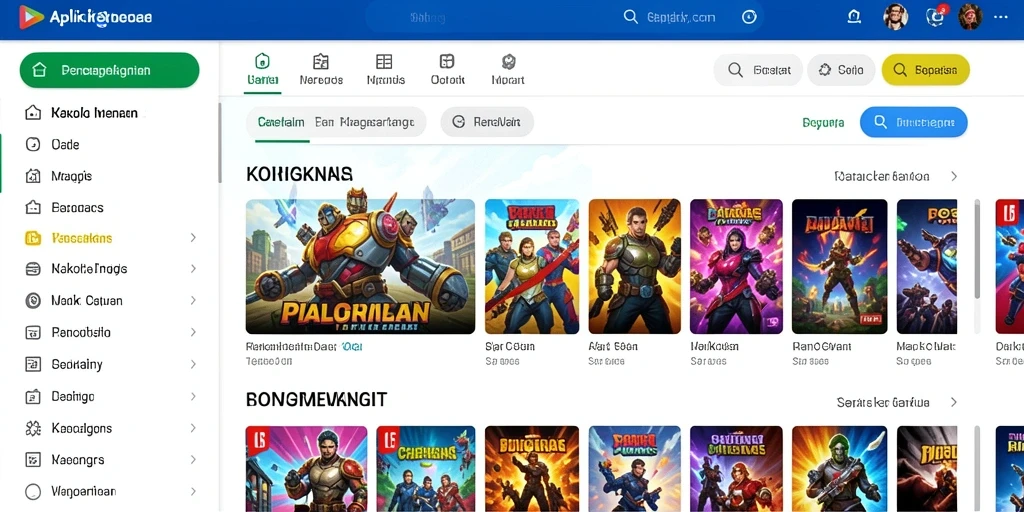
Task: Click the icon beside Baroaacs
Action: pos(33,208)
